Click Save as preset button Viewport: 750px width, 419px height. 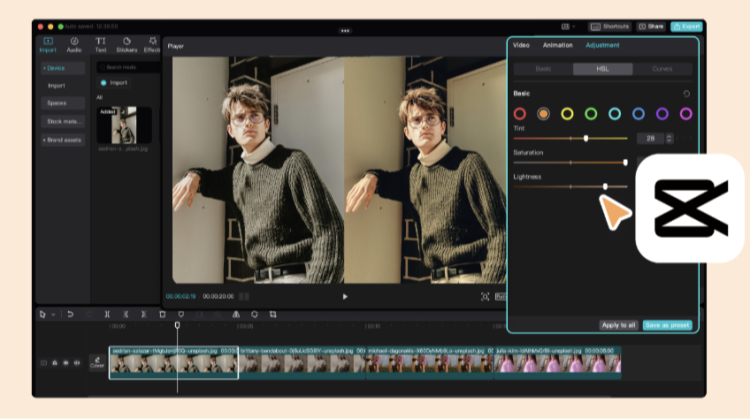[x=667, y=325]
